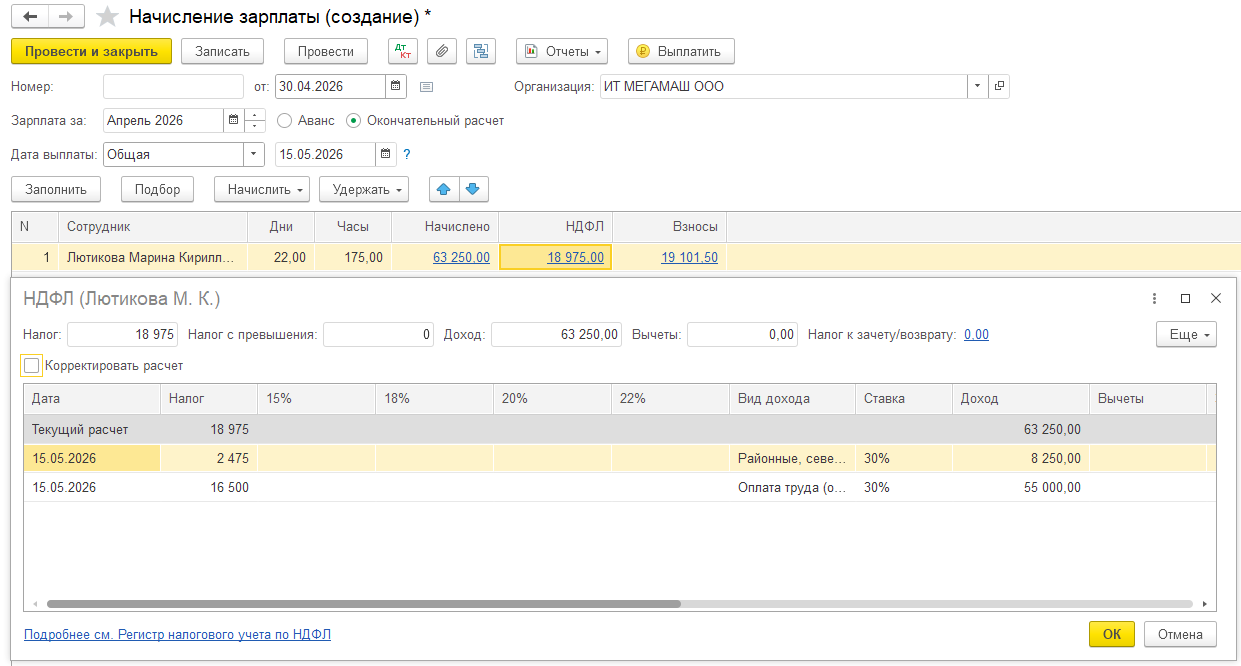Click the Номер input field

coord(173,87)
